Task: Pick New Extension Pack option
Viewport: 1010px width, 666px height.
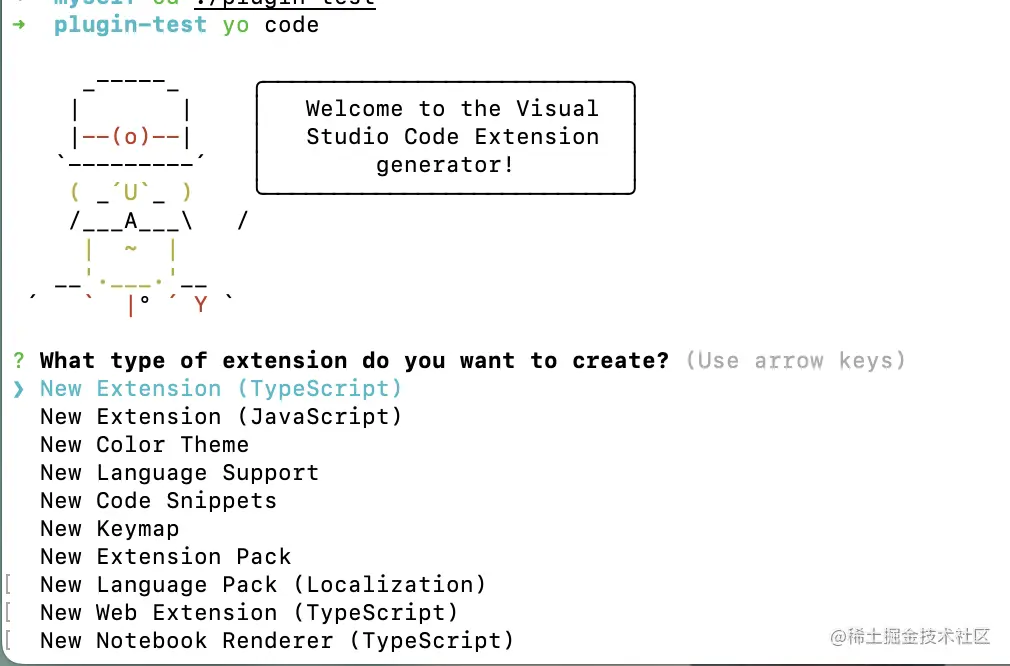Action: pos(166,557)
